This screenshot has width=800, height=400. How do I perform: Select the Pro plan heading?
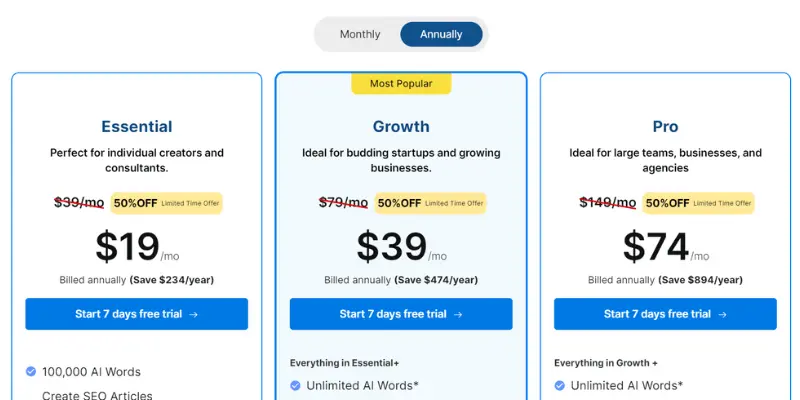665,126
